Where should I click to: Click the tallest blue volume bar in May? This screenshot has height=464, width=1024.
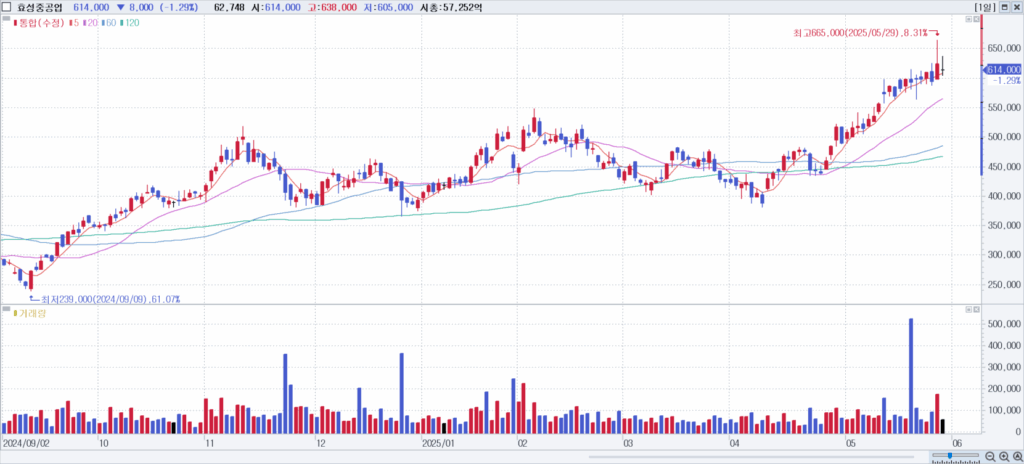point(911,376)
